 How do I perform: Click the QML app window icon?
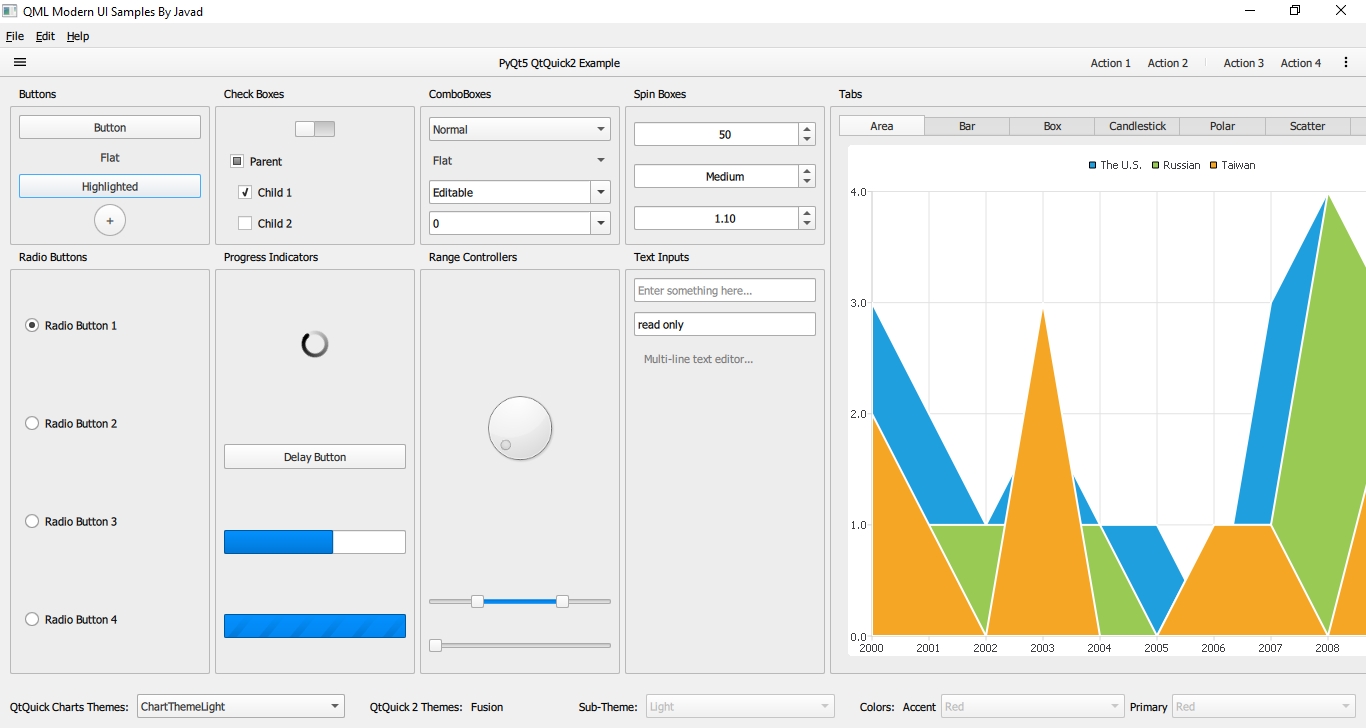tap(10, 10)
